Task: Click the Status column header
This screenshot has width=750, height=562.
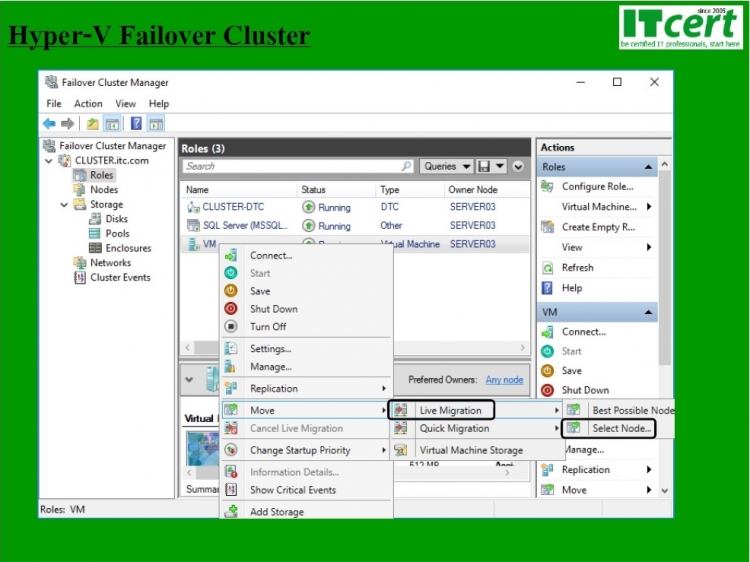Action: tap(313, 190)
